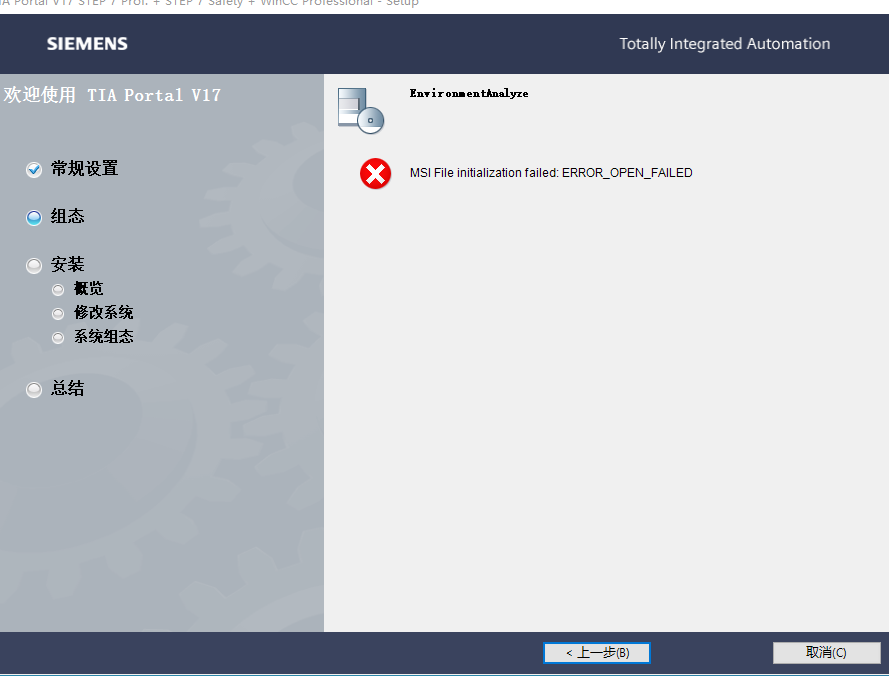
Task: Click the 修改系统 sub-step bullet
Action: click(x=58, y=314)
